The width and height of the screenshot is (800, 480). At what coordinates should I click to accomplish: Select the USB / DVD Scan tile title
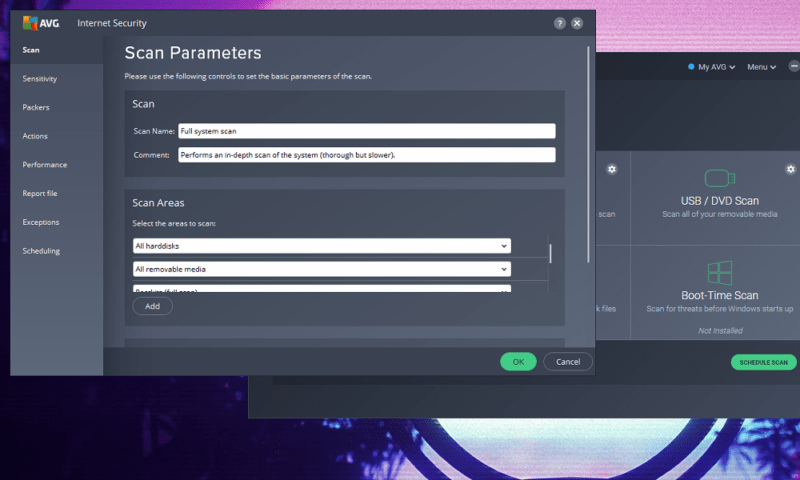(719, 201)
